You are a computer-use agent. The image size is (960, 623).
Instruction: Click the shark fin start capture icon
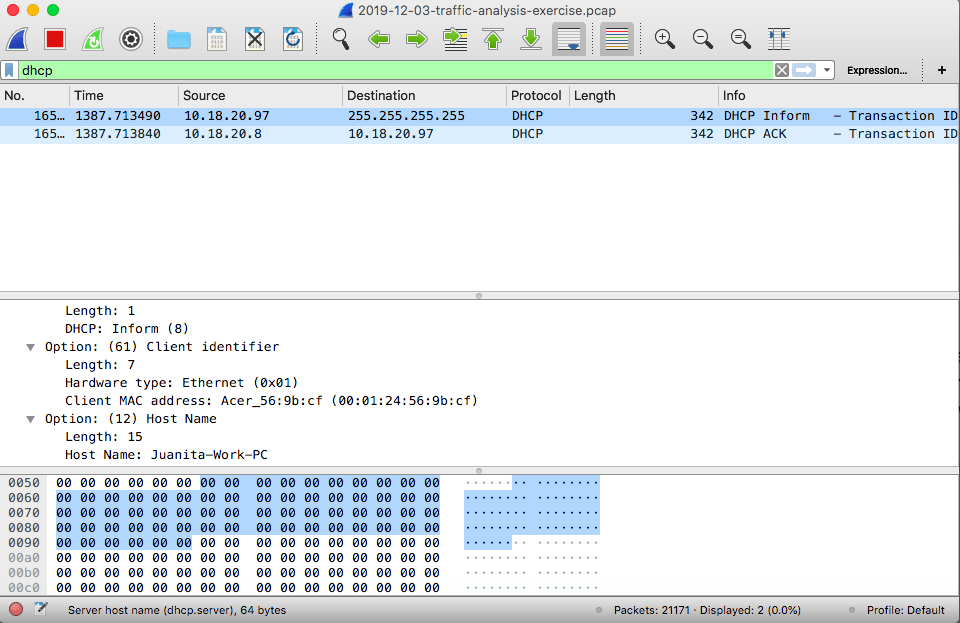click(x=17, y=39)
